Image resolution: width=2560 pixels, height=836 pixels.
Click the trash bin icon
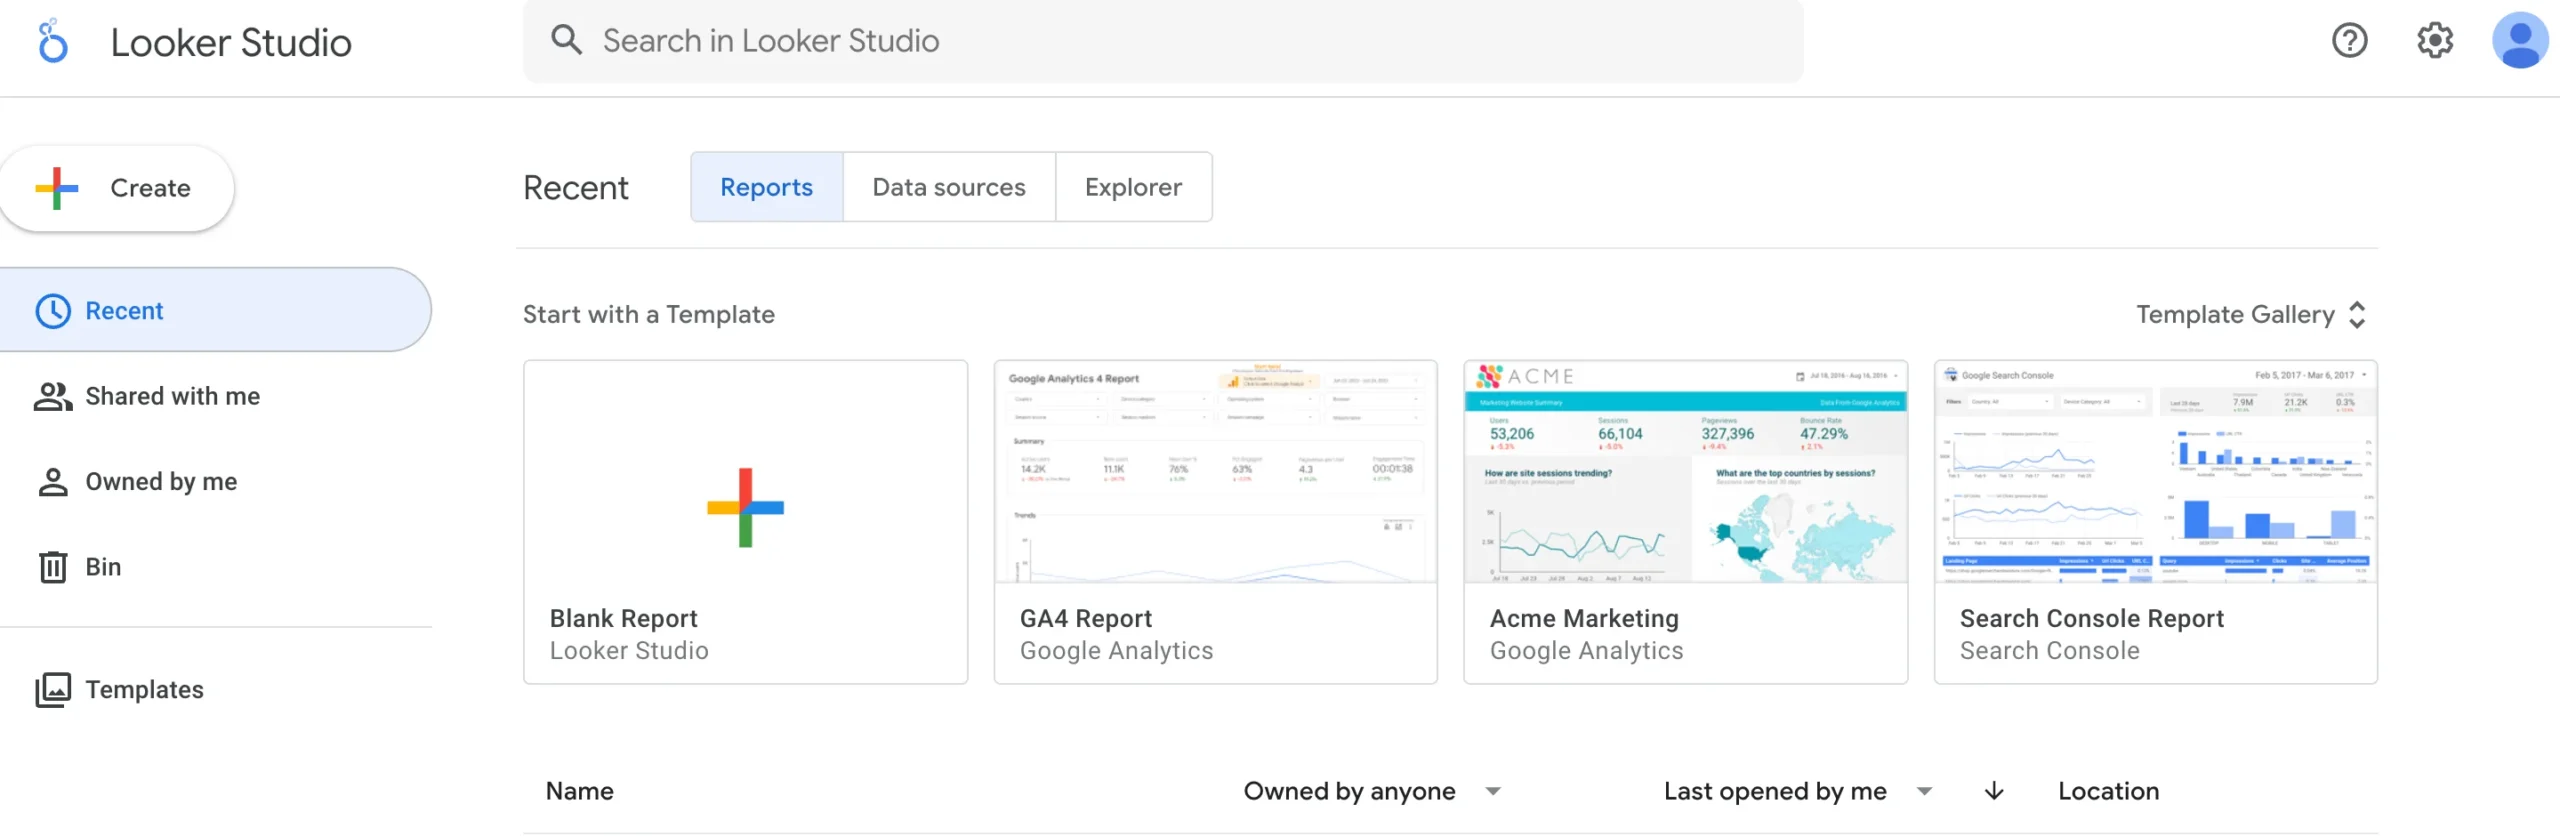(x=53, y=567)
